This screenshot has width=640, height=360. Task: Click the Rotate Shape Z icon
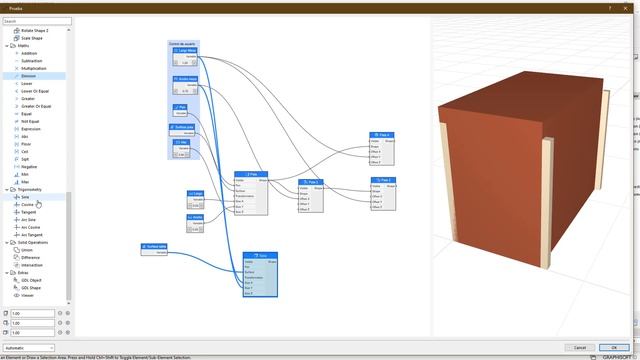tap(17, 31)
